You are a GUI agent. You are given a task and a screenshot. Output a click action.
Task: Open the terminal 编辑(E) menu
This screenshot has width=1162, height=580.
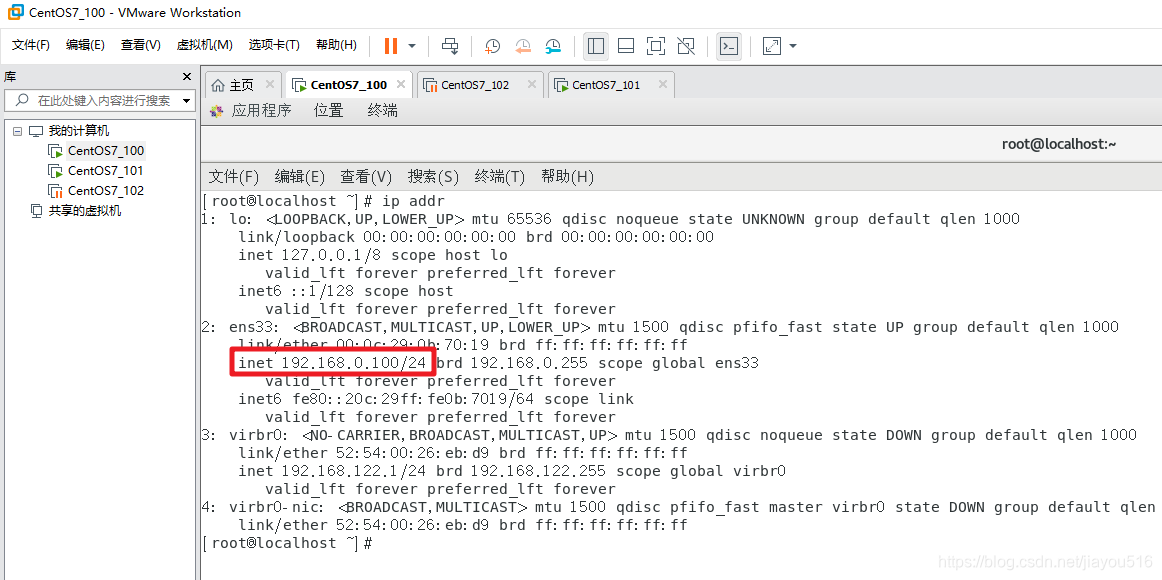pos(299,177)
